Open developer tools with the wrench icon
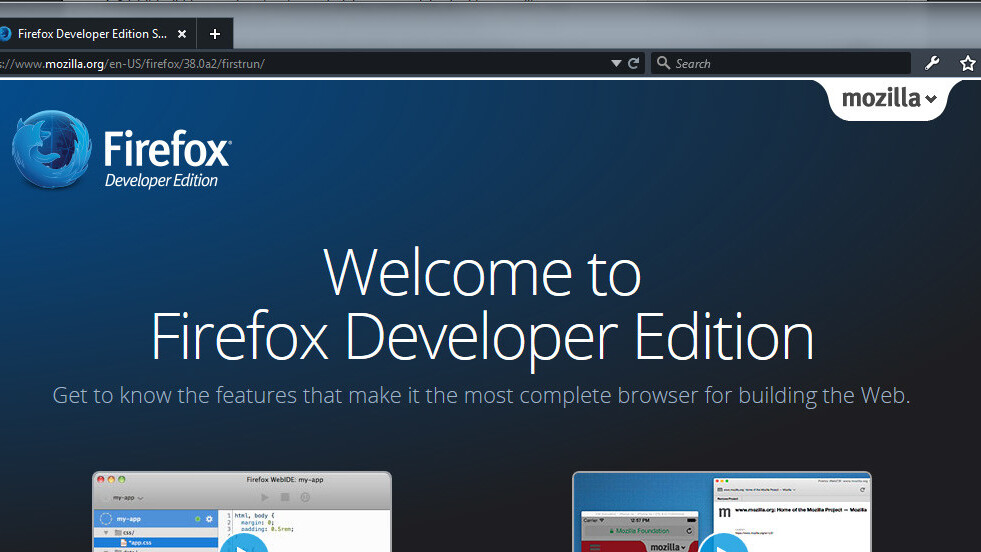Screen dimensions: 981x552 (x=932, y=63)
